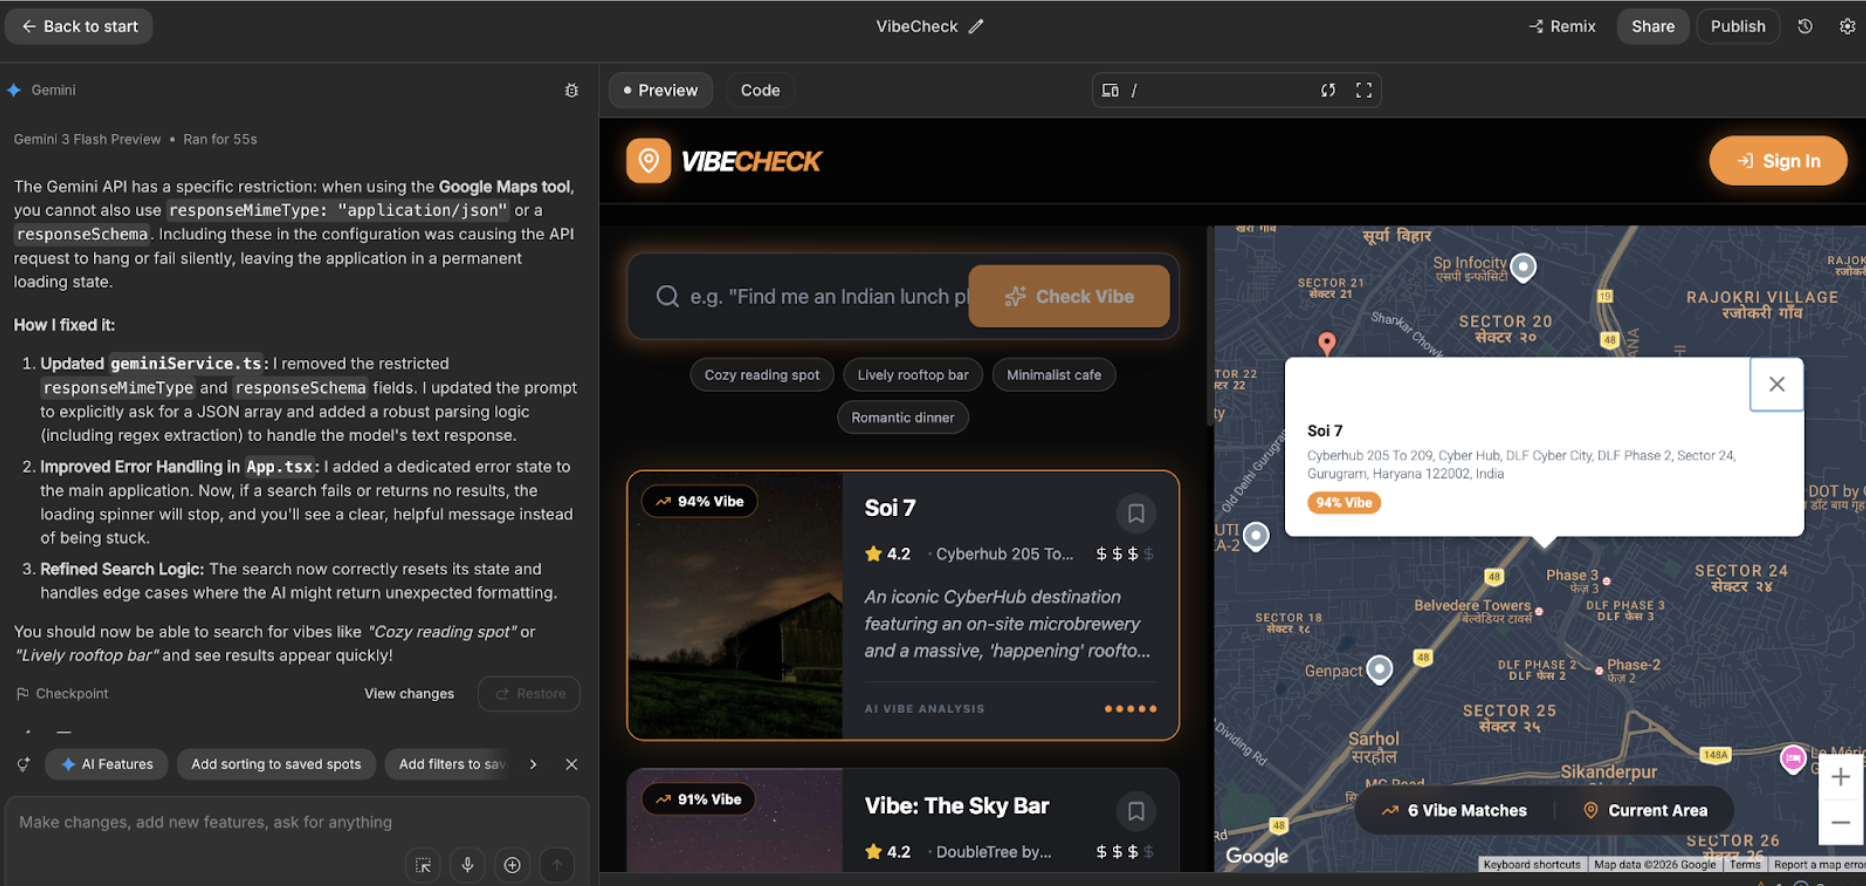This screenshot has width=1866, height=886.
Task: Open the settings gear in top bar
Action: [x=1847, y=27]
